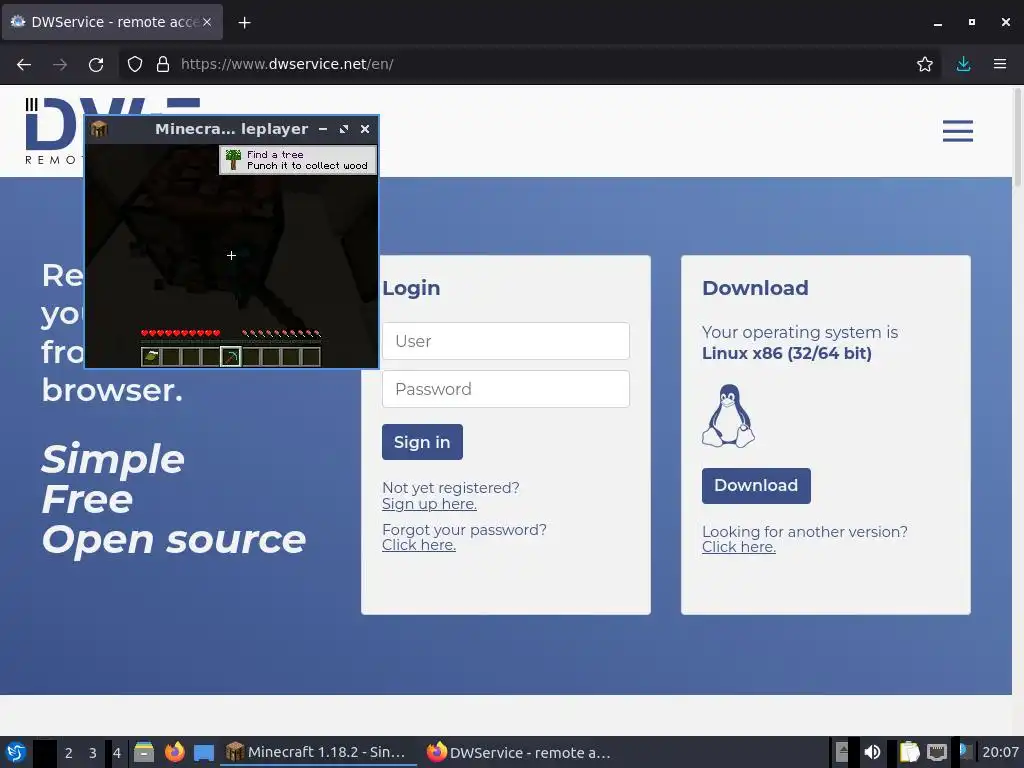This screenshot has width=1024, height=768.
Task: Focus the Password input field
Action: tap(505, 389)
